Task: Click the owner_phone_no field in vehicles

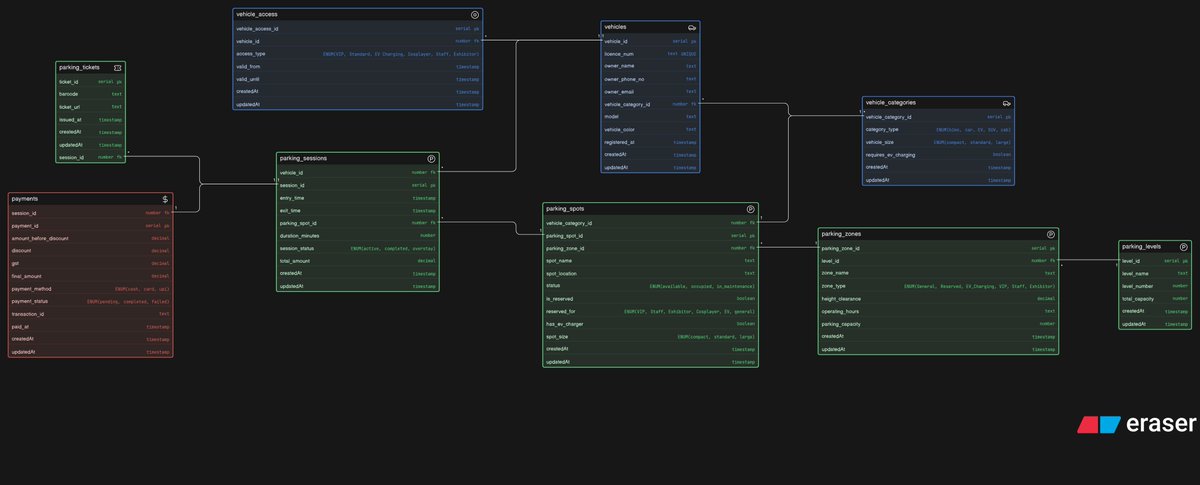Action: [650, 79]
